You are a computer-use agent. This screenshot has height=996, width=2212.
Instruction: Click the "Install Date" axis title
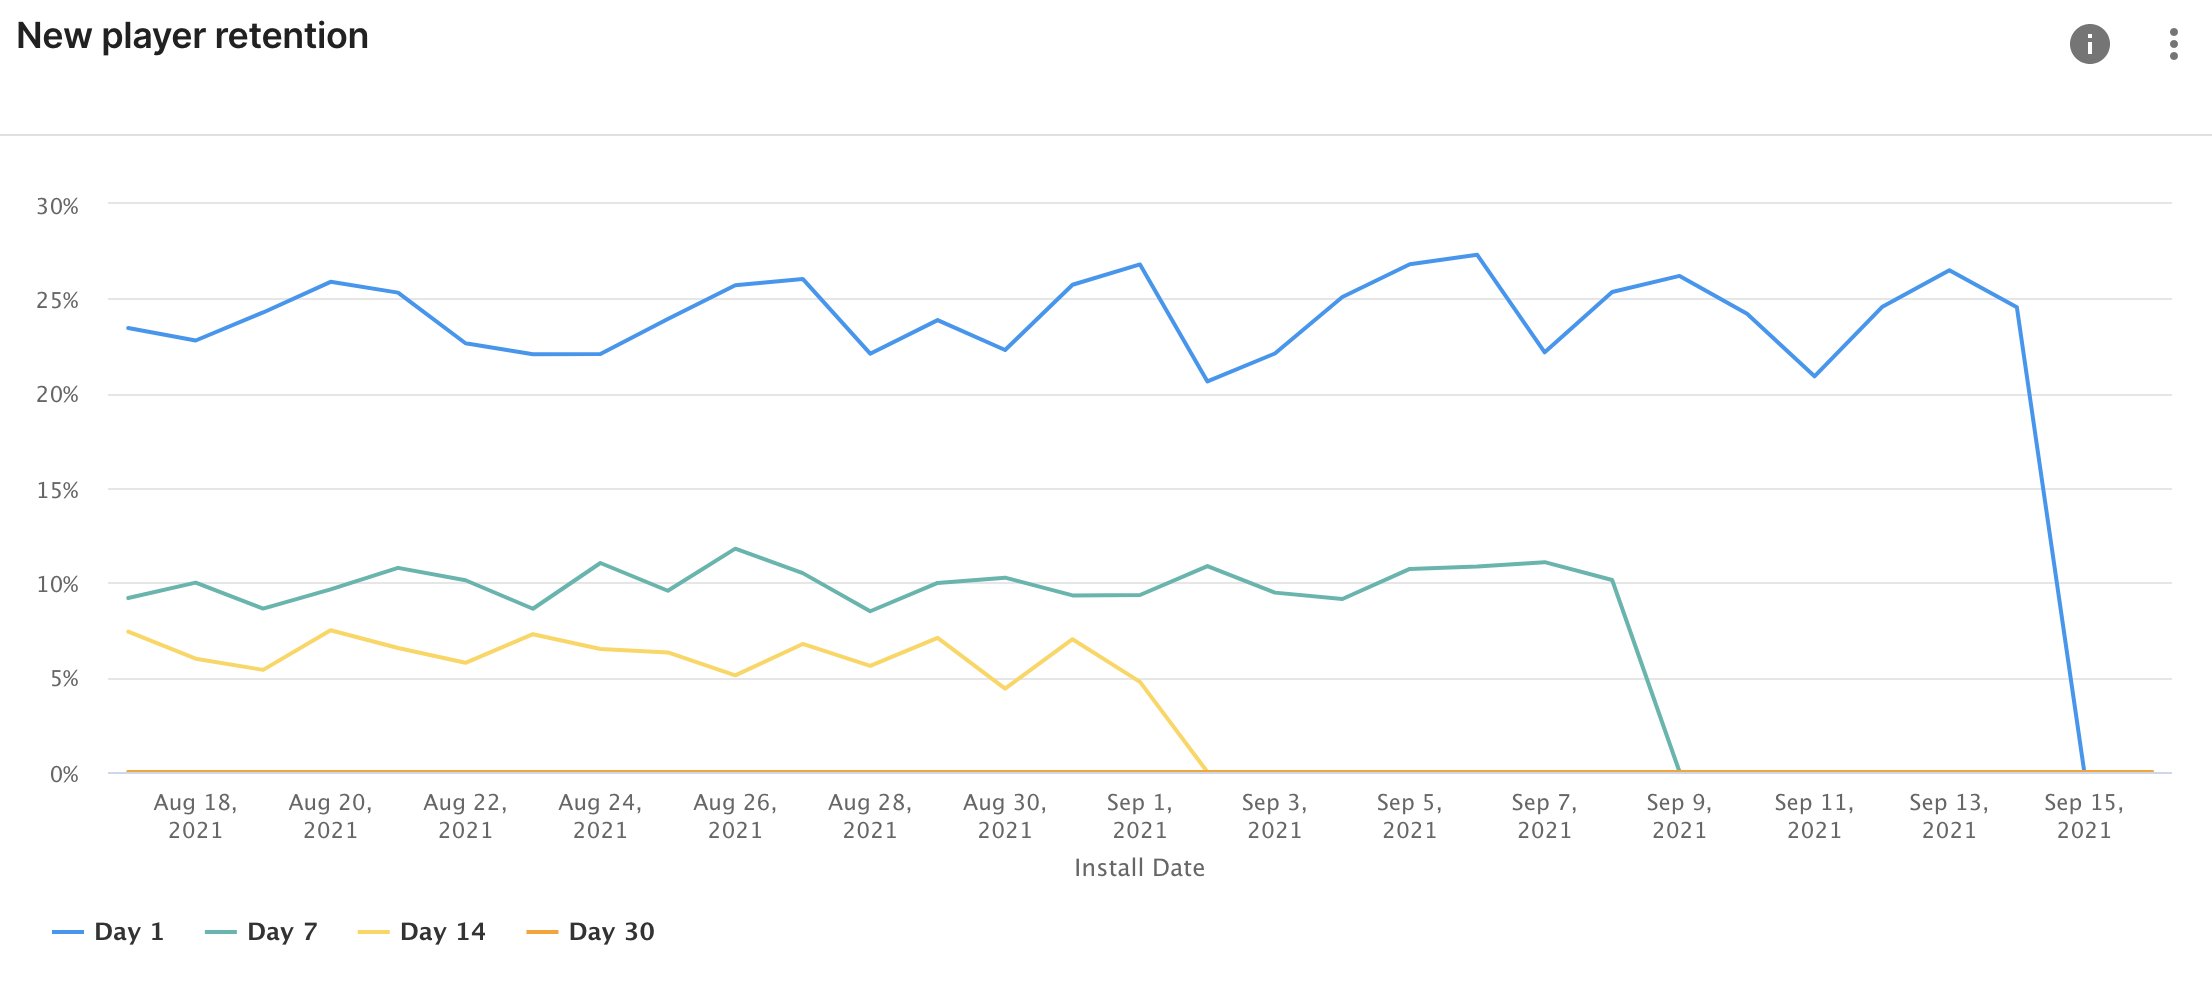pos(1139,868)
